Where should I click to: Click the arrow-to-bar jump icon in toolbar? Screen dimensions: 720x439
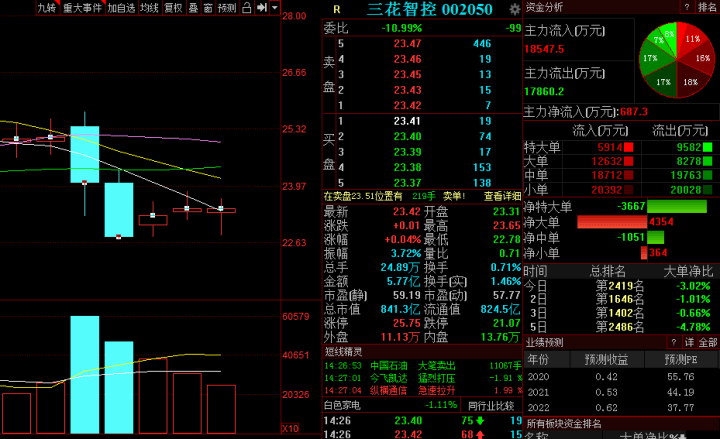click(259, 8)
